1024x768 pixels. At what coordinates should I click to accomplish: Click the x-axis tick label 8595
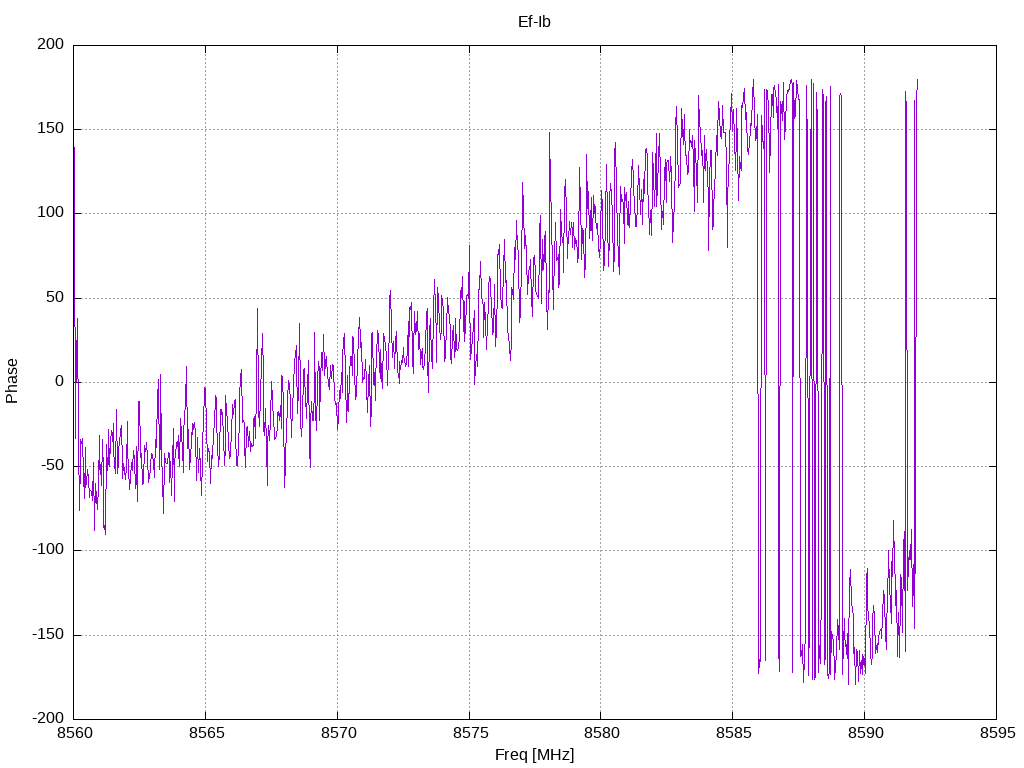[997, 733]
